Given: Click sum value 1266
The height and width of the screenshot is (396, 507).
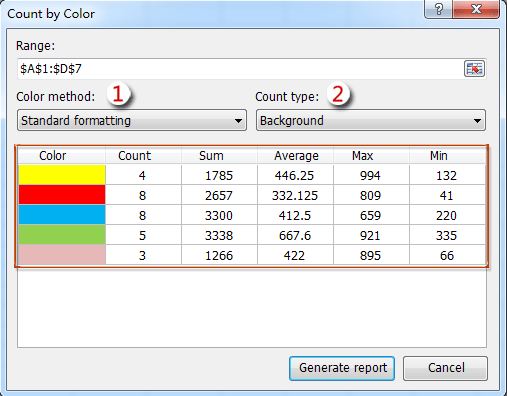Looking at the screenshot, I should tap(219, 256).
